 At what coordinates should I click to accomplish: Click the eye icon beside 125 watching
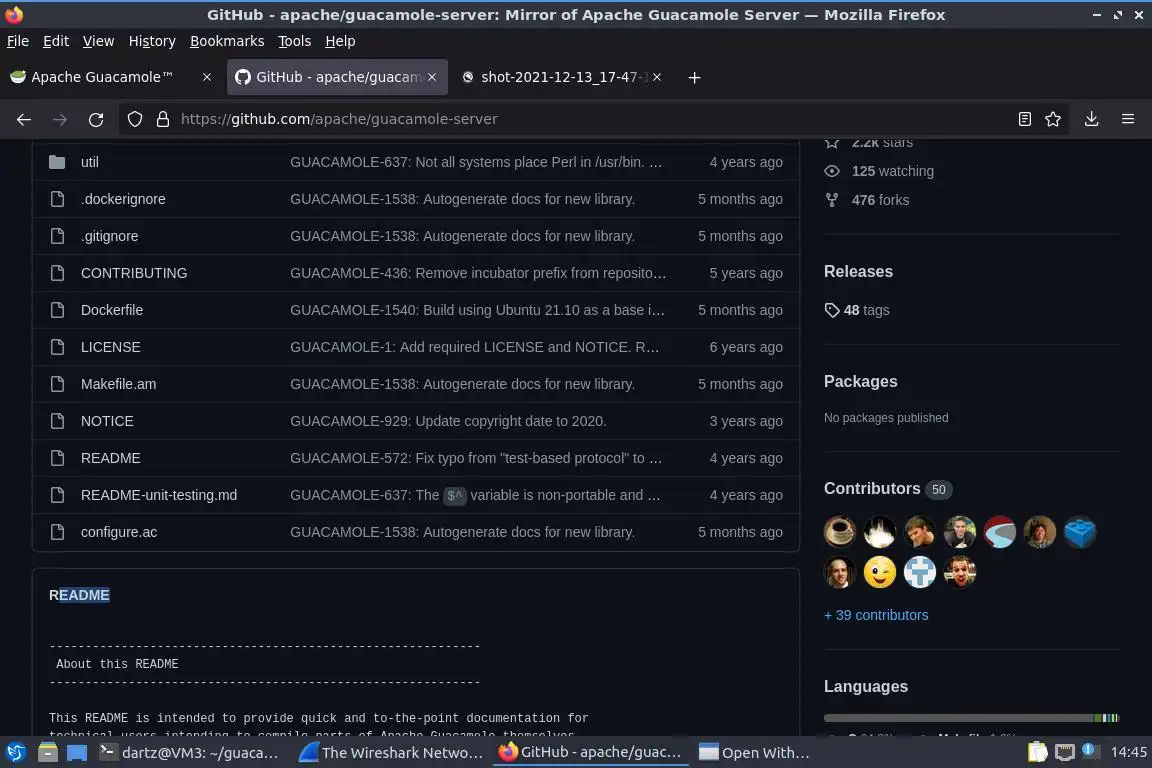coord(832,171)
